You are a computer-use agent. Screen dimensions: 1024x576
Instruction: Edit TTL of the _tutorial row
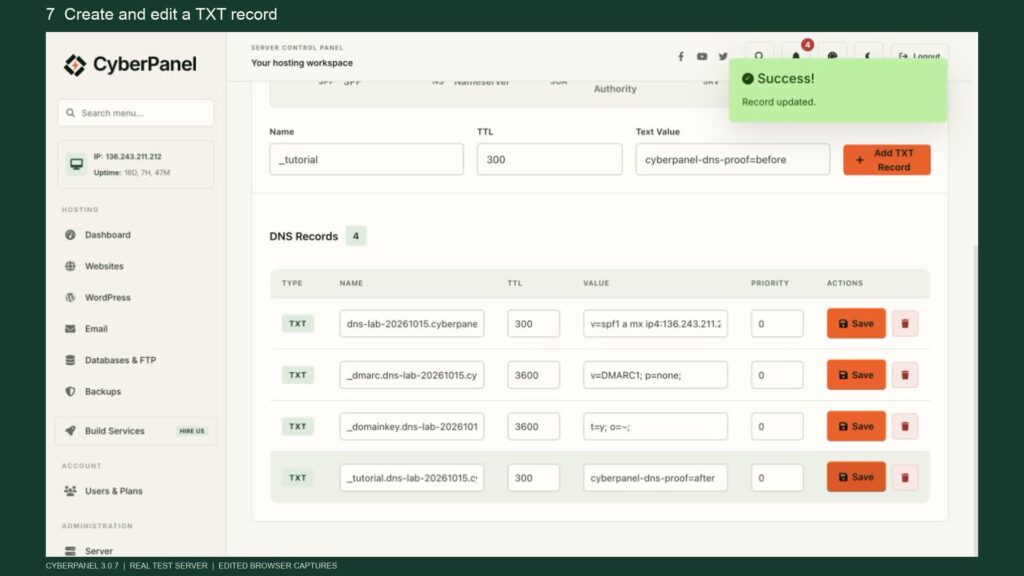(534, 477)
